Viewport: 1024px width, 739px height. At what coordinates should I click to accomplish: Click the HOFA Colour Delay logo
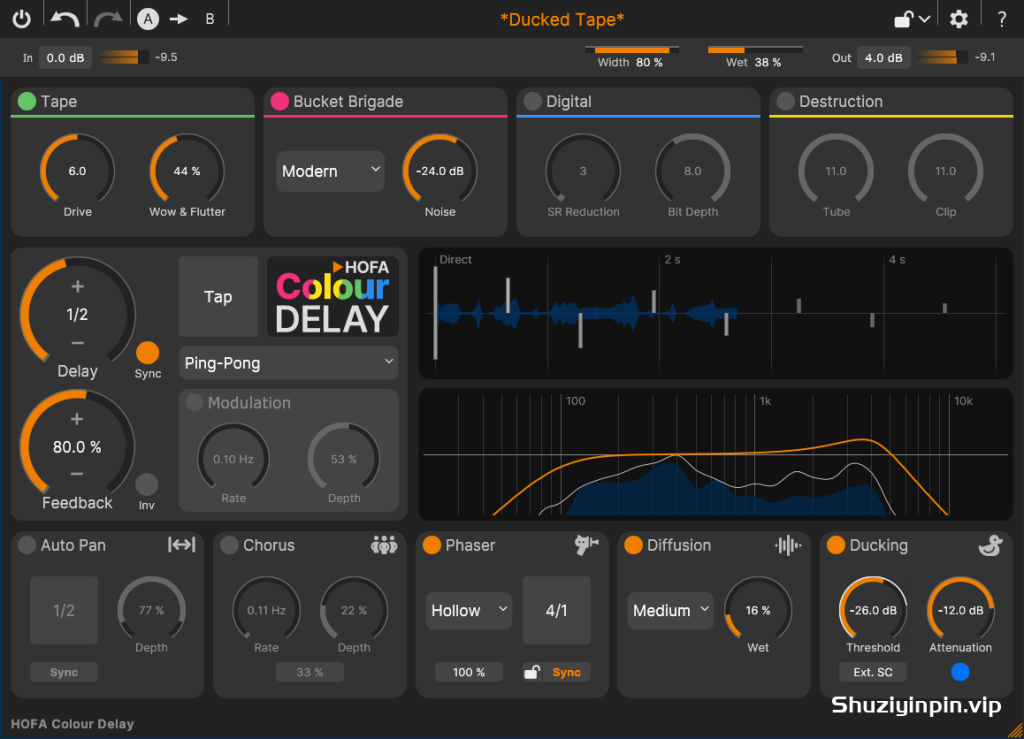[332, 296]
